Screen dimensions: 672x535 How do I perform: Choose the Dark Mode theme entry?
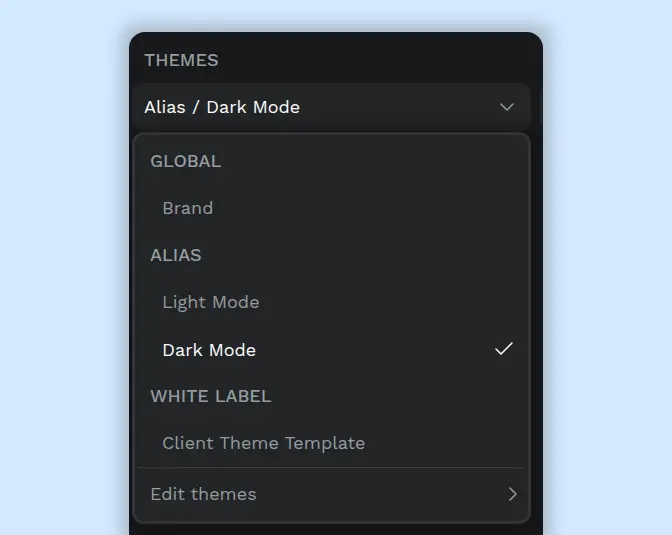point(209,350)
